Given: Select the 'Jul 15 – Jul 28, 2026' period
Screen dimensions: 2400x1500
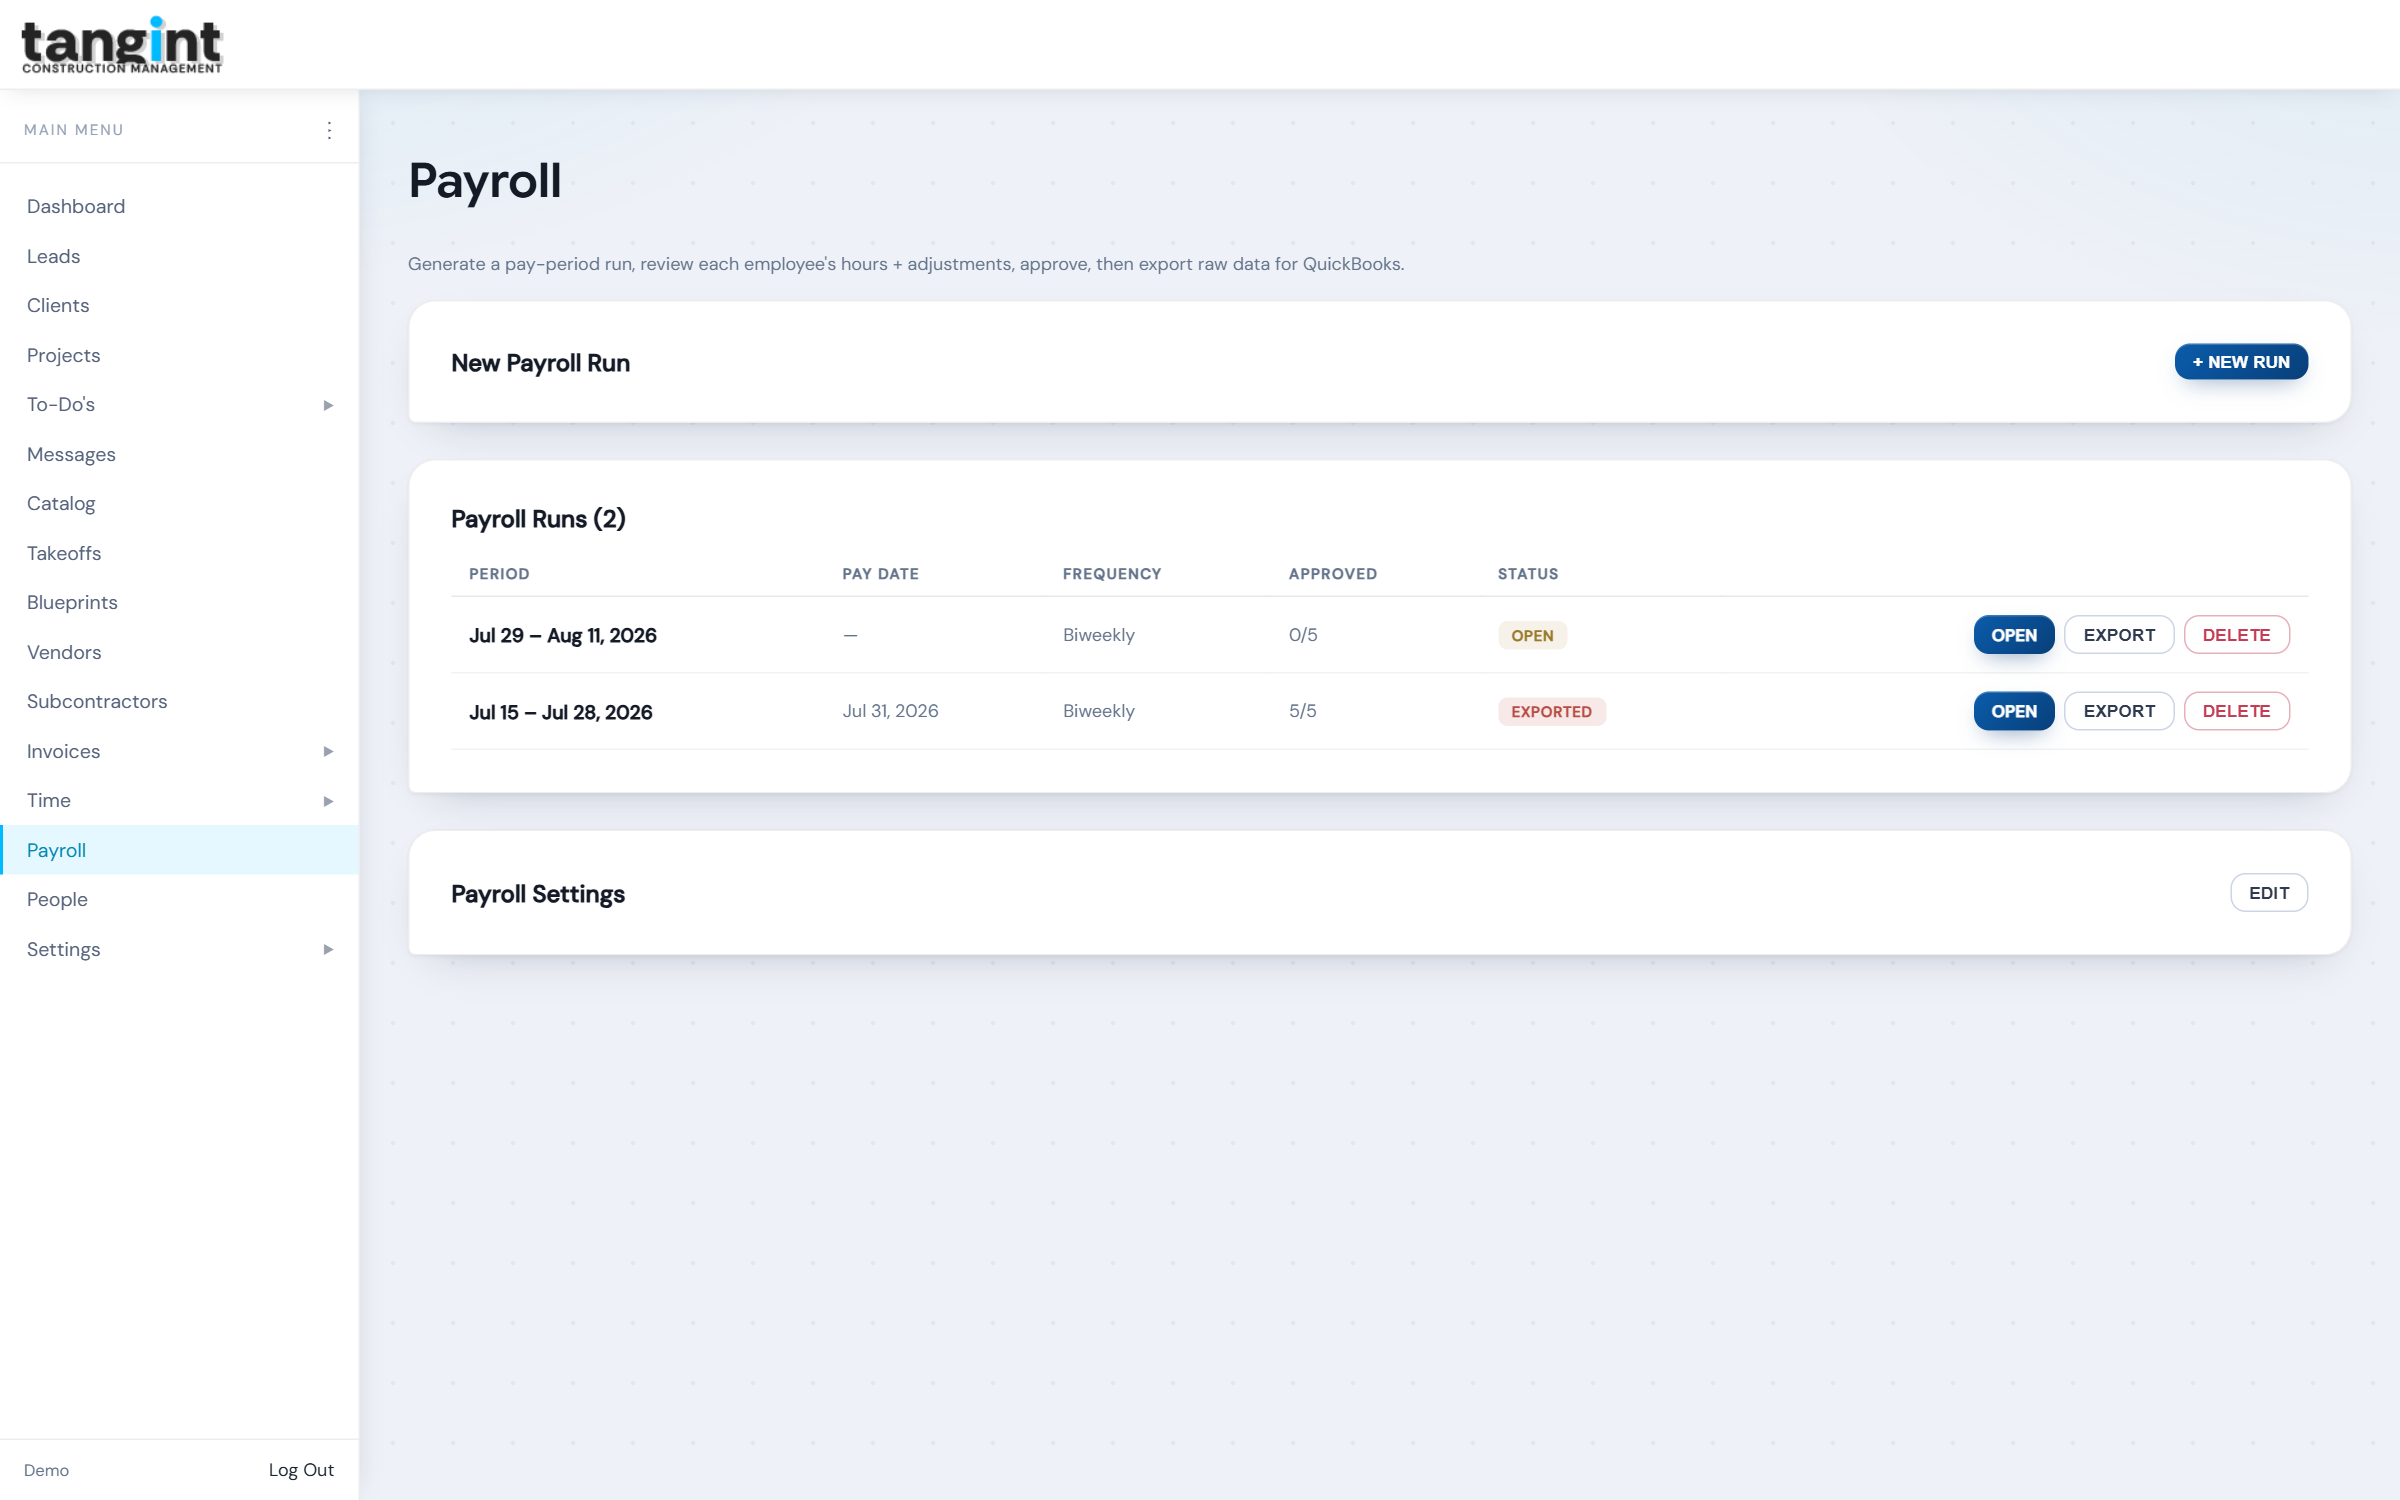Looking at the screenshot, I should point(561,712).
